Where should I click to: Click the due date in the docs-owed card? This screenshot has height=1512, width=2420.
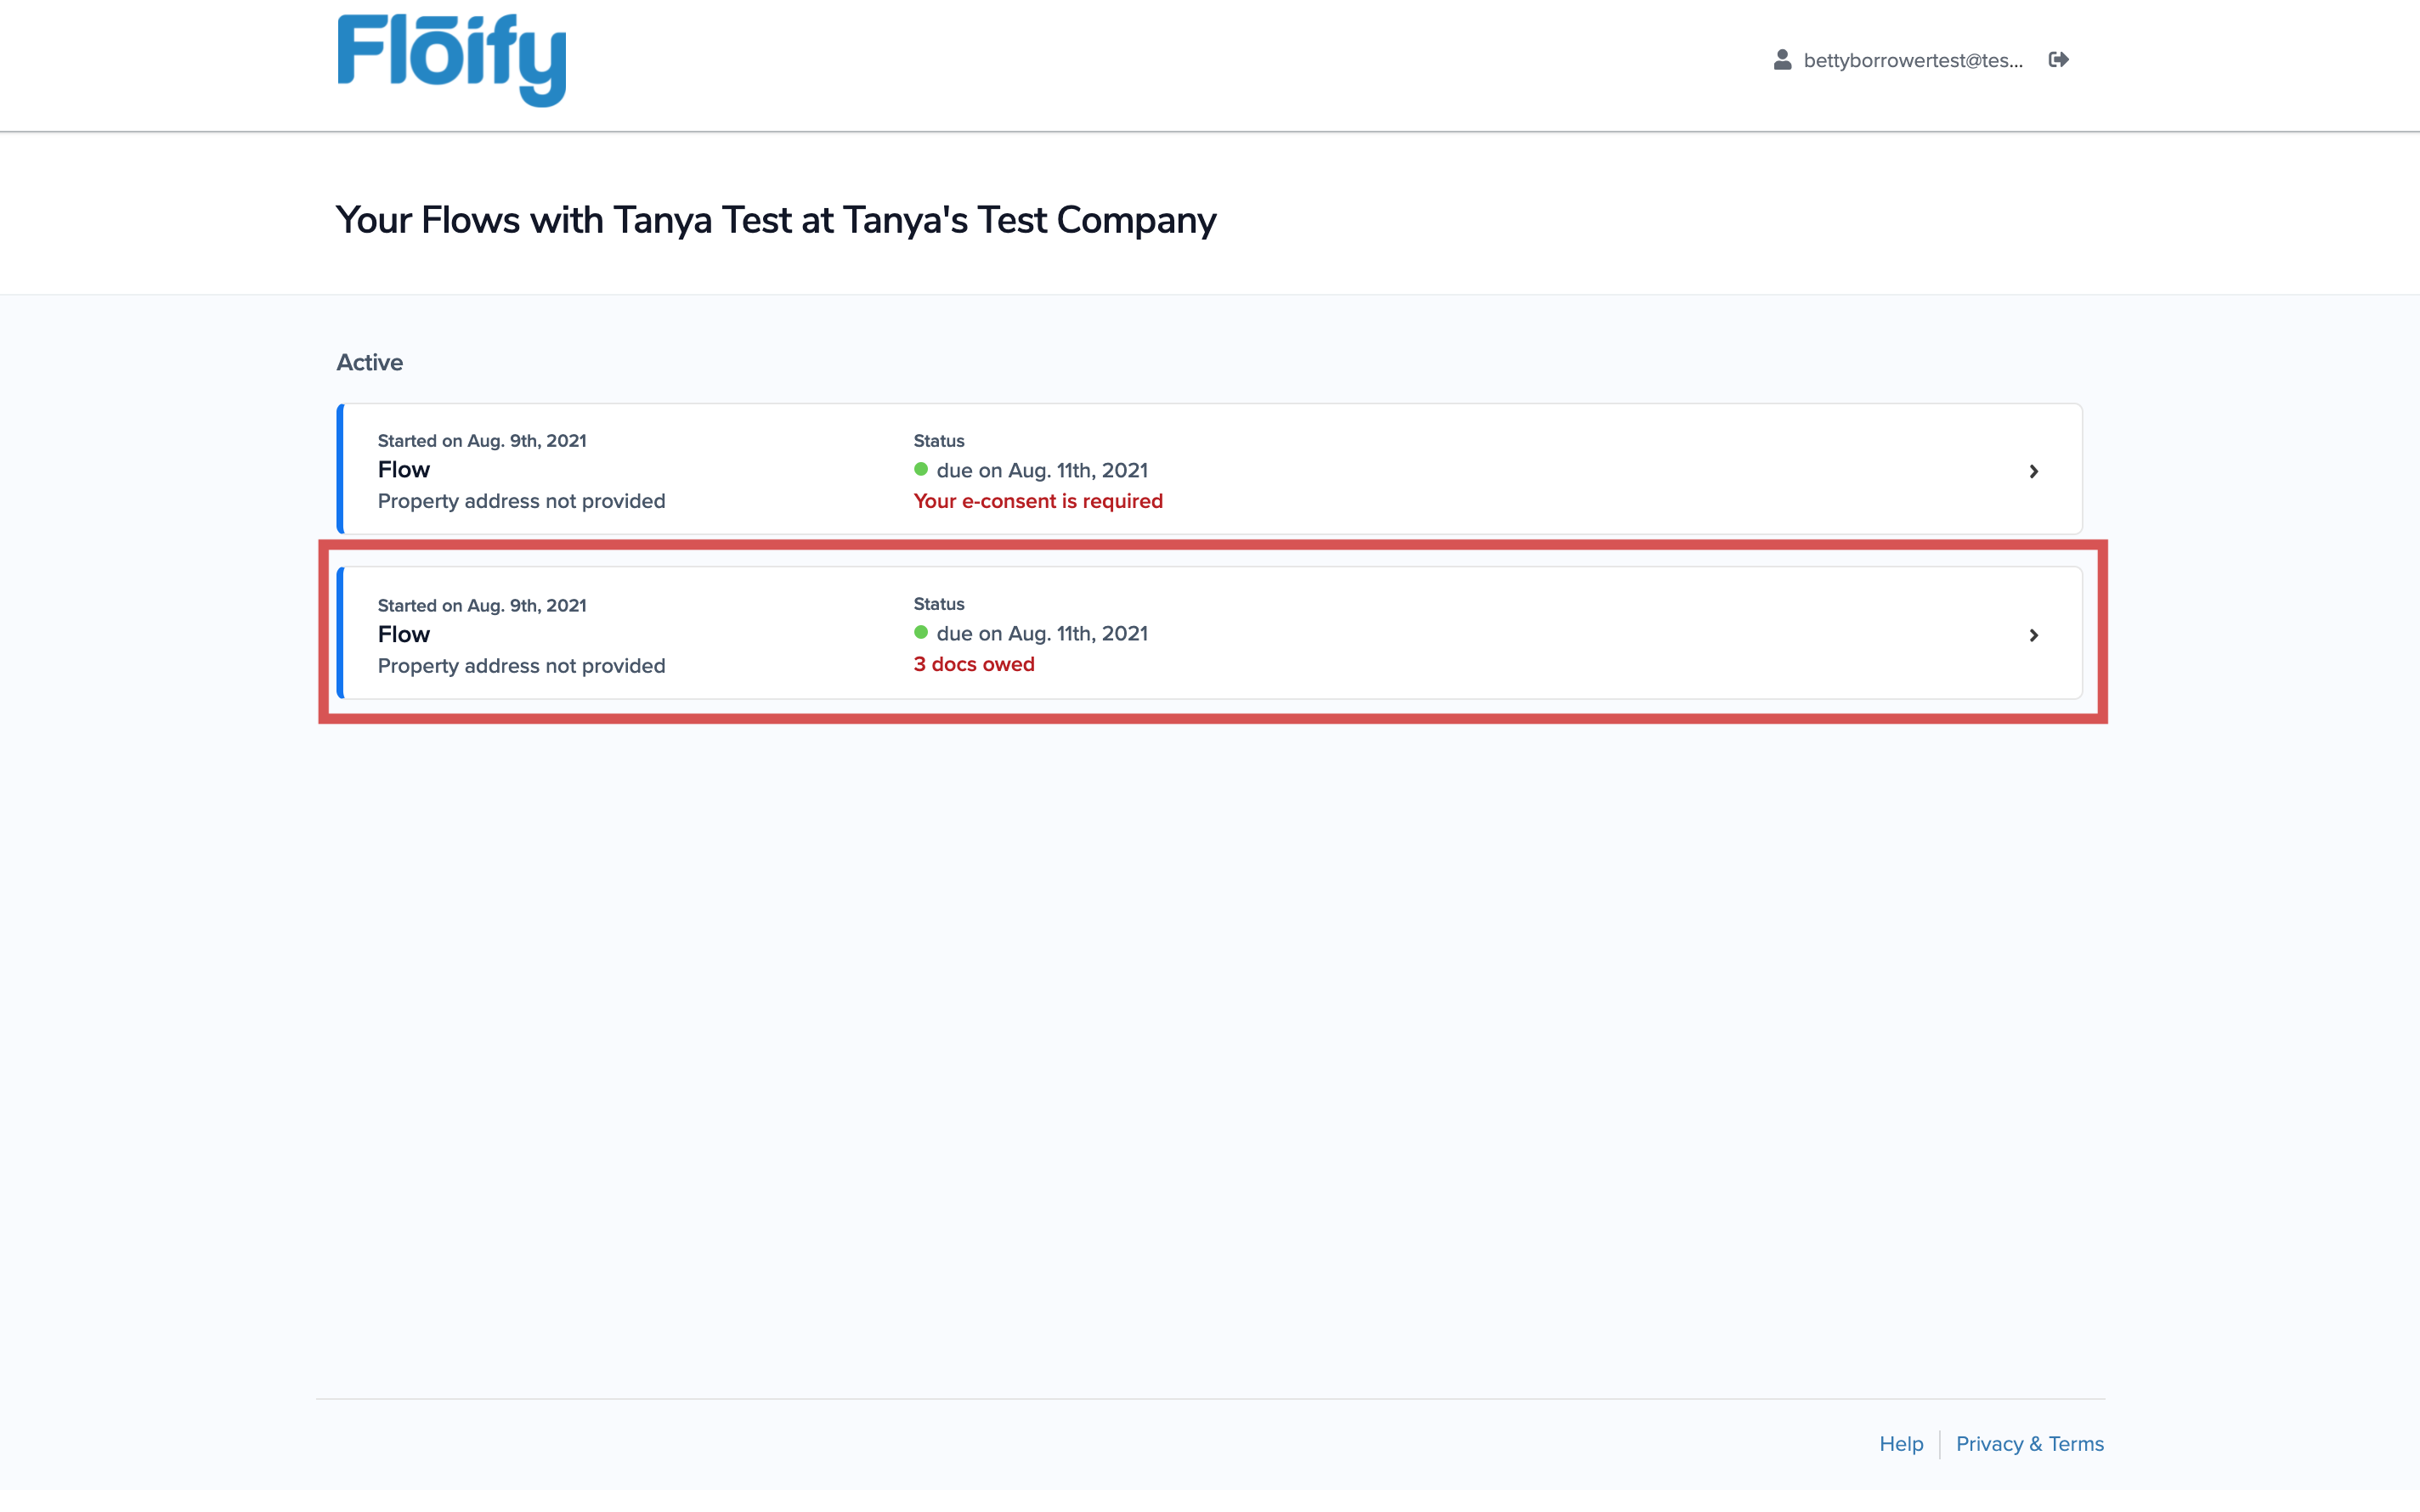pos(1042,634)
